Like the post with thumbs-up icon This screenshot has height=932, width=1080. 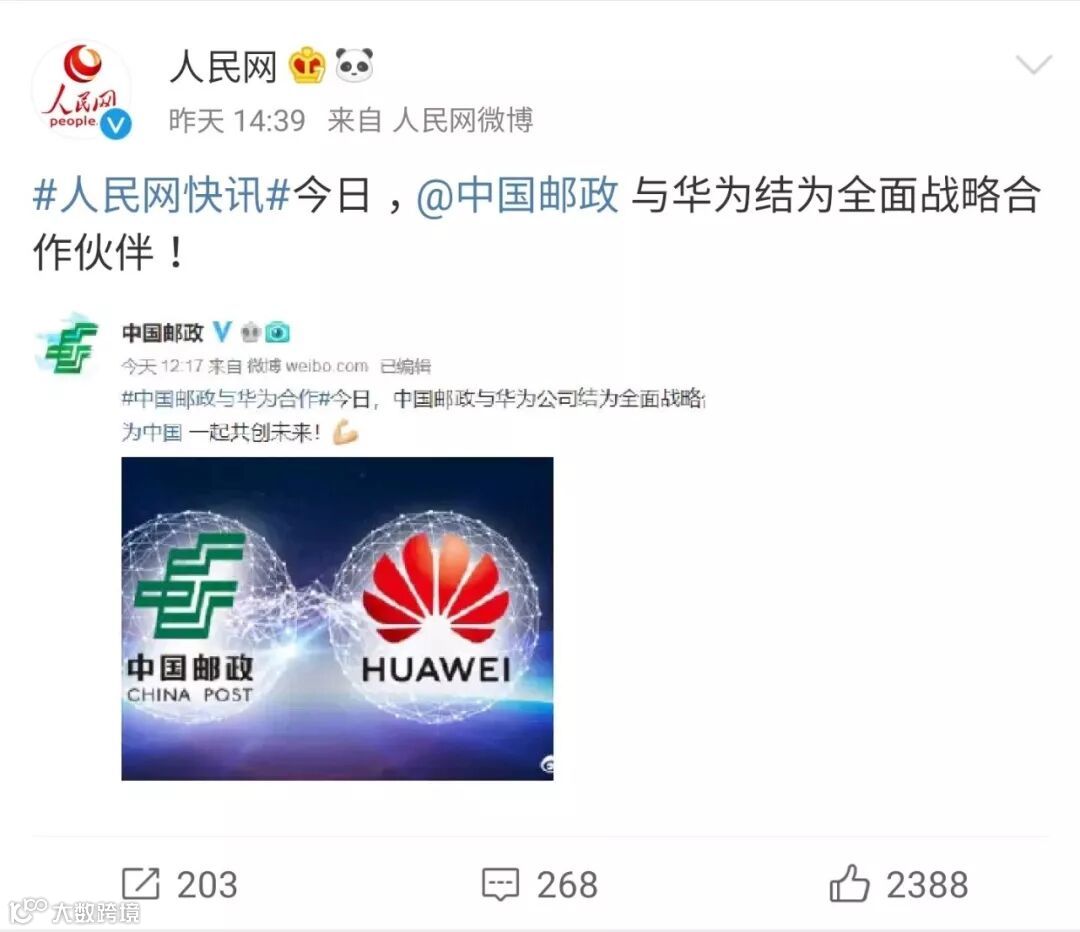pyautogui.click(x=849, y=883)
